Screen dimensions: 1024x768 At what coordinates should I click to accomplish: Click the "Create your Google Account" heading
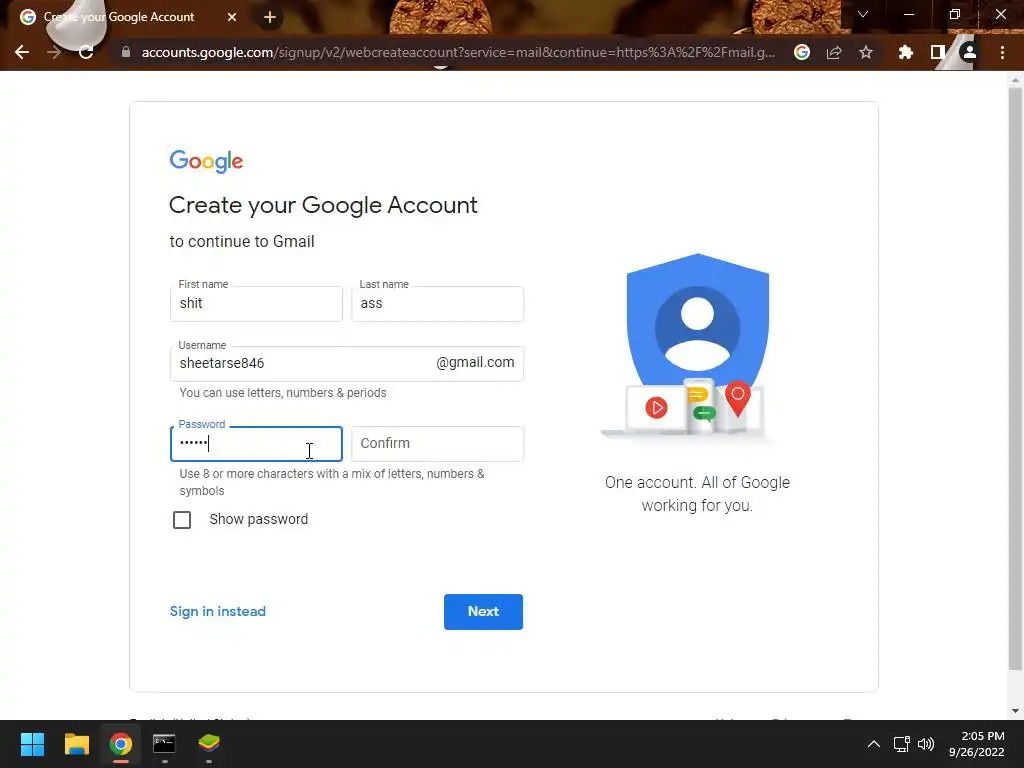pos(323,205)
